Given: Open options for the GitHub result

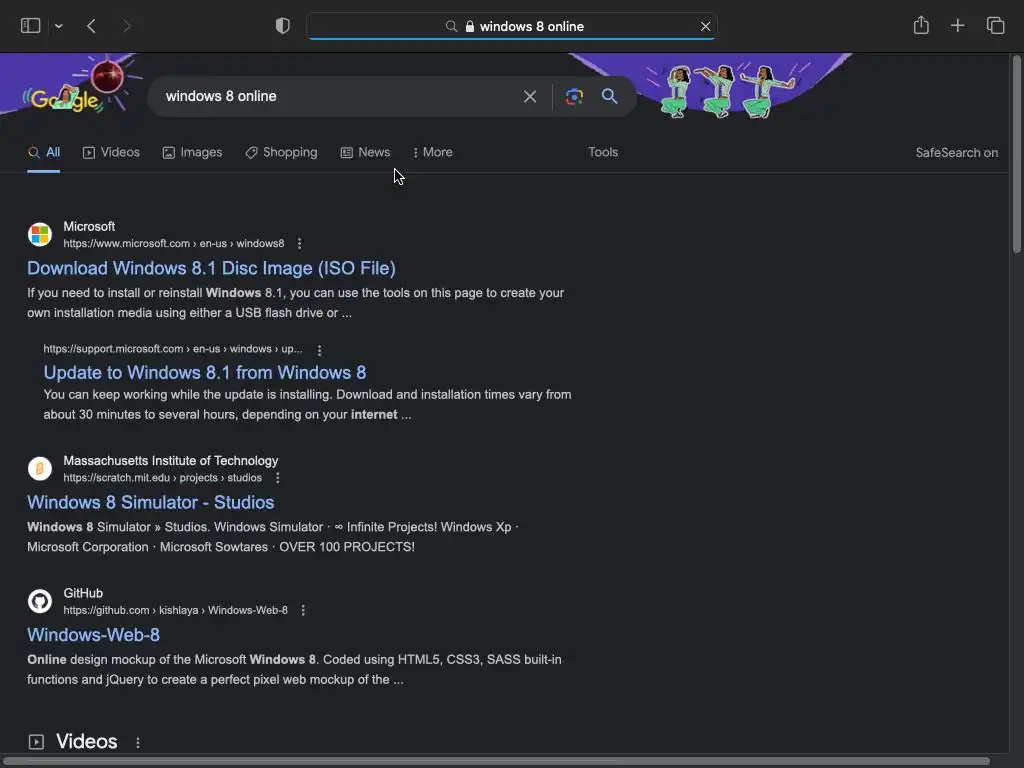Looking at the screenshot, I should tap(303, 611).
